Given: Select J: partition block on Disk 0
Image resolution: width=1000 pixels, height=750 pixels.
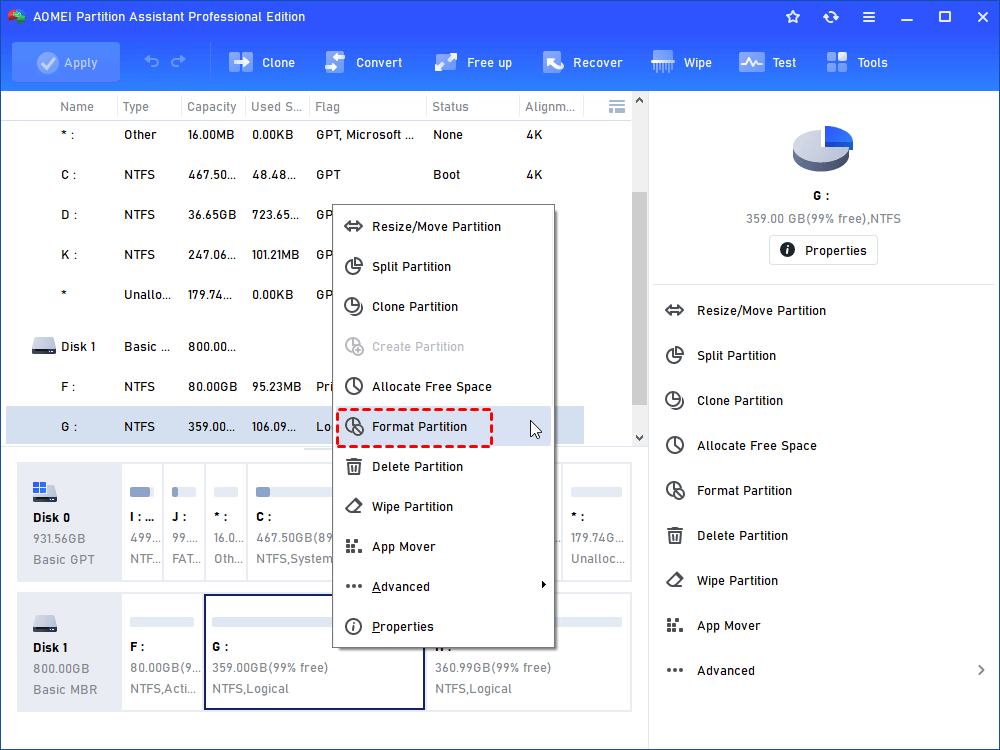Looking at the screenshot, I should pos(184,522).
